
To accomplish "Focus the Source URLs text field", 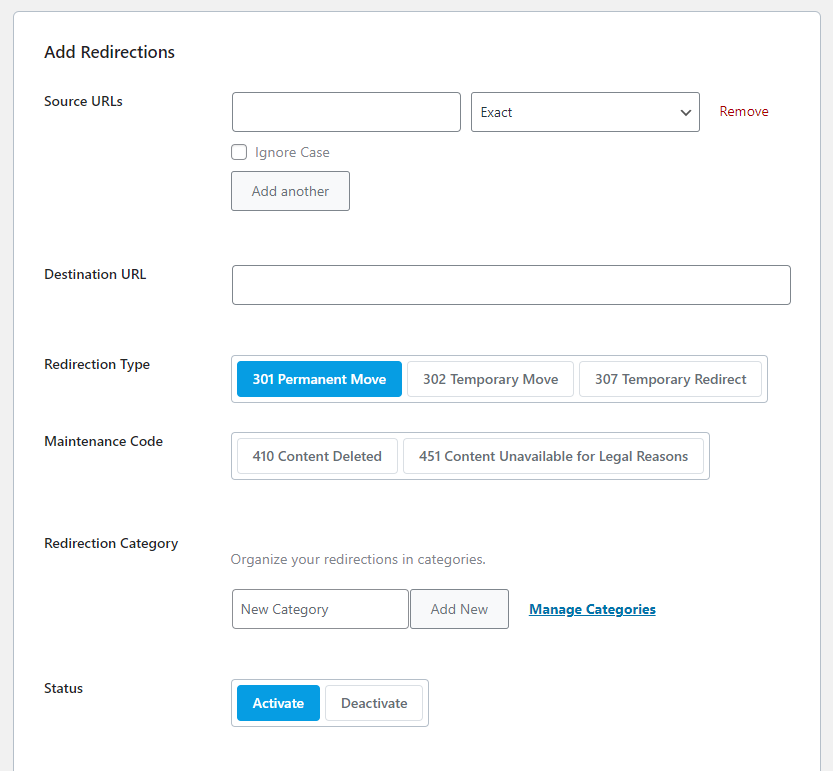I will (x=346, y=112).
